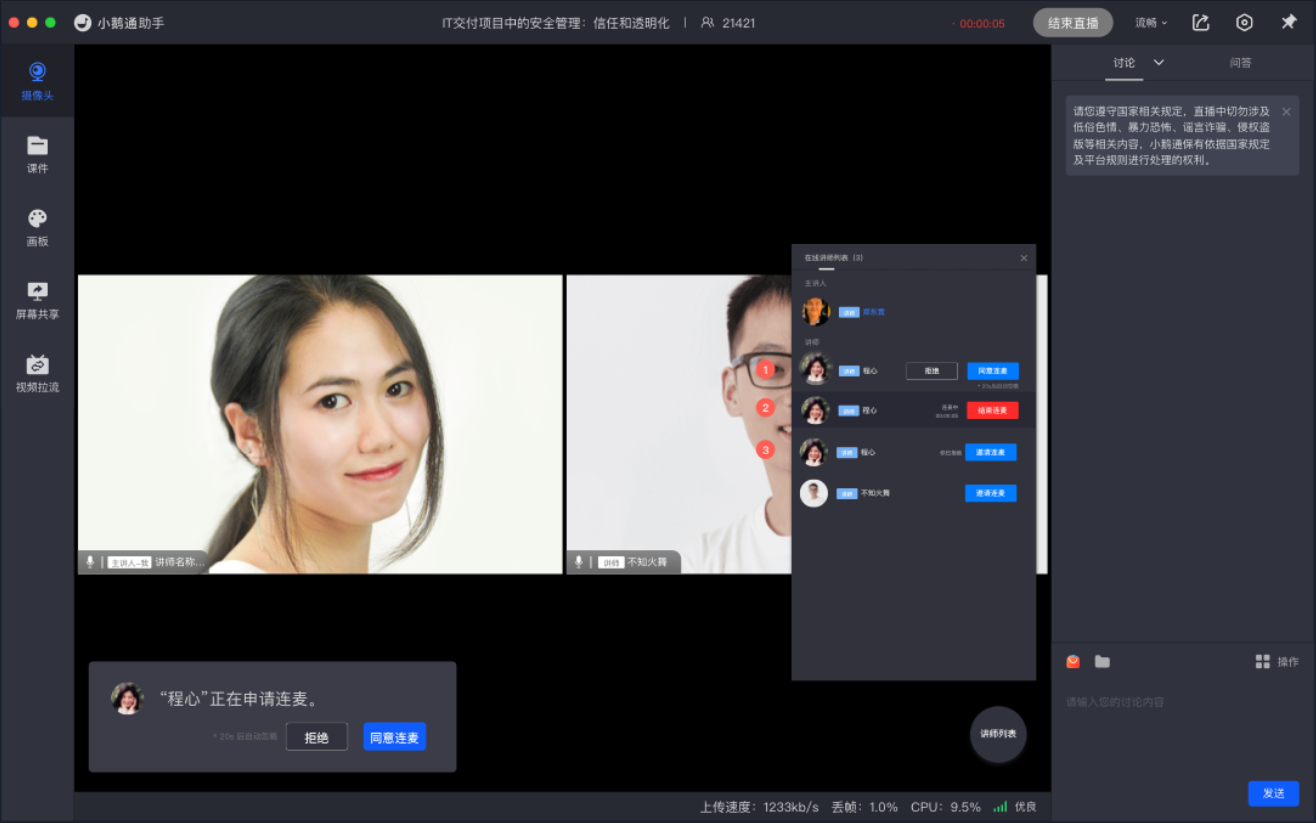This screenshot has height=823, width=1316.
Task: Click the discussion message input field
Action: (x=1180, y=702)
